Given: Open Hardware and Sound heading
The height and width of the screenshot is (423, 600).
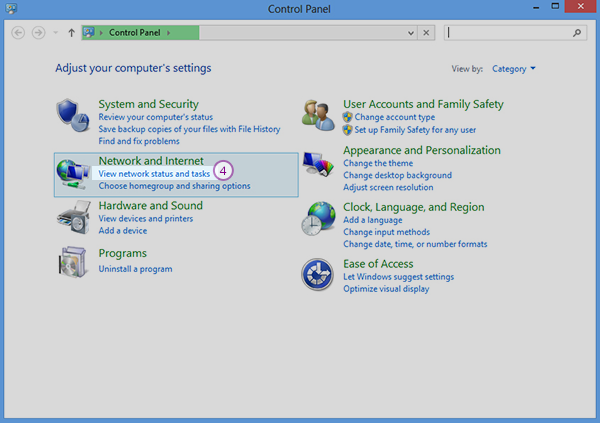Looking at the screenshot, I should point(150,206).
